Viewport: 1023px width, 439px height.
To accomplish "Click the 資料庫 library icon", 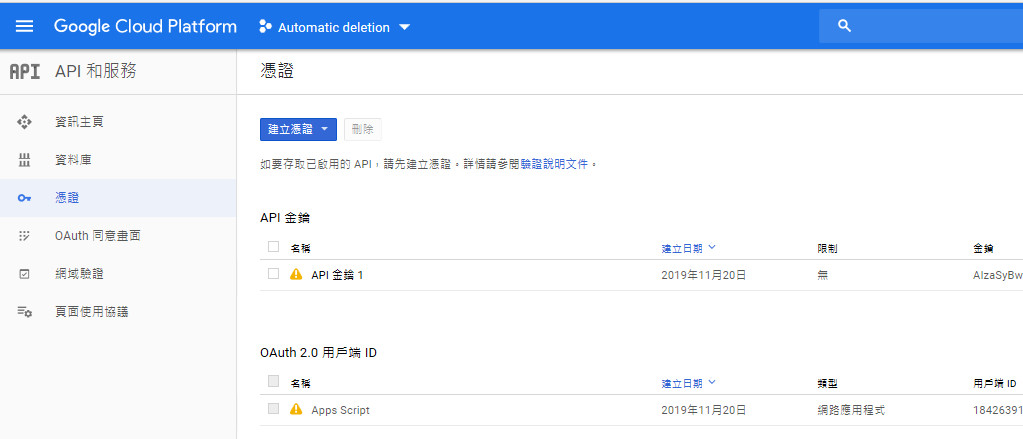I will [24, 160].
